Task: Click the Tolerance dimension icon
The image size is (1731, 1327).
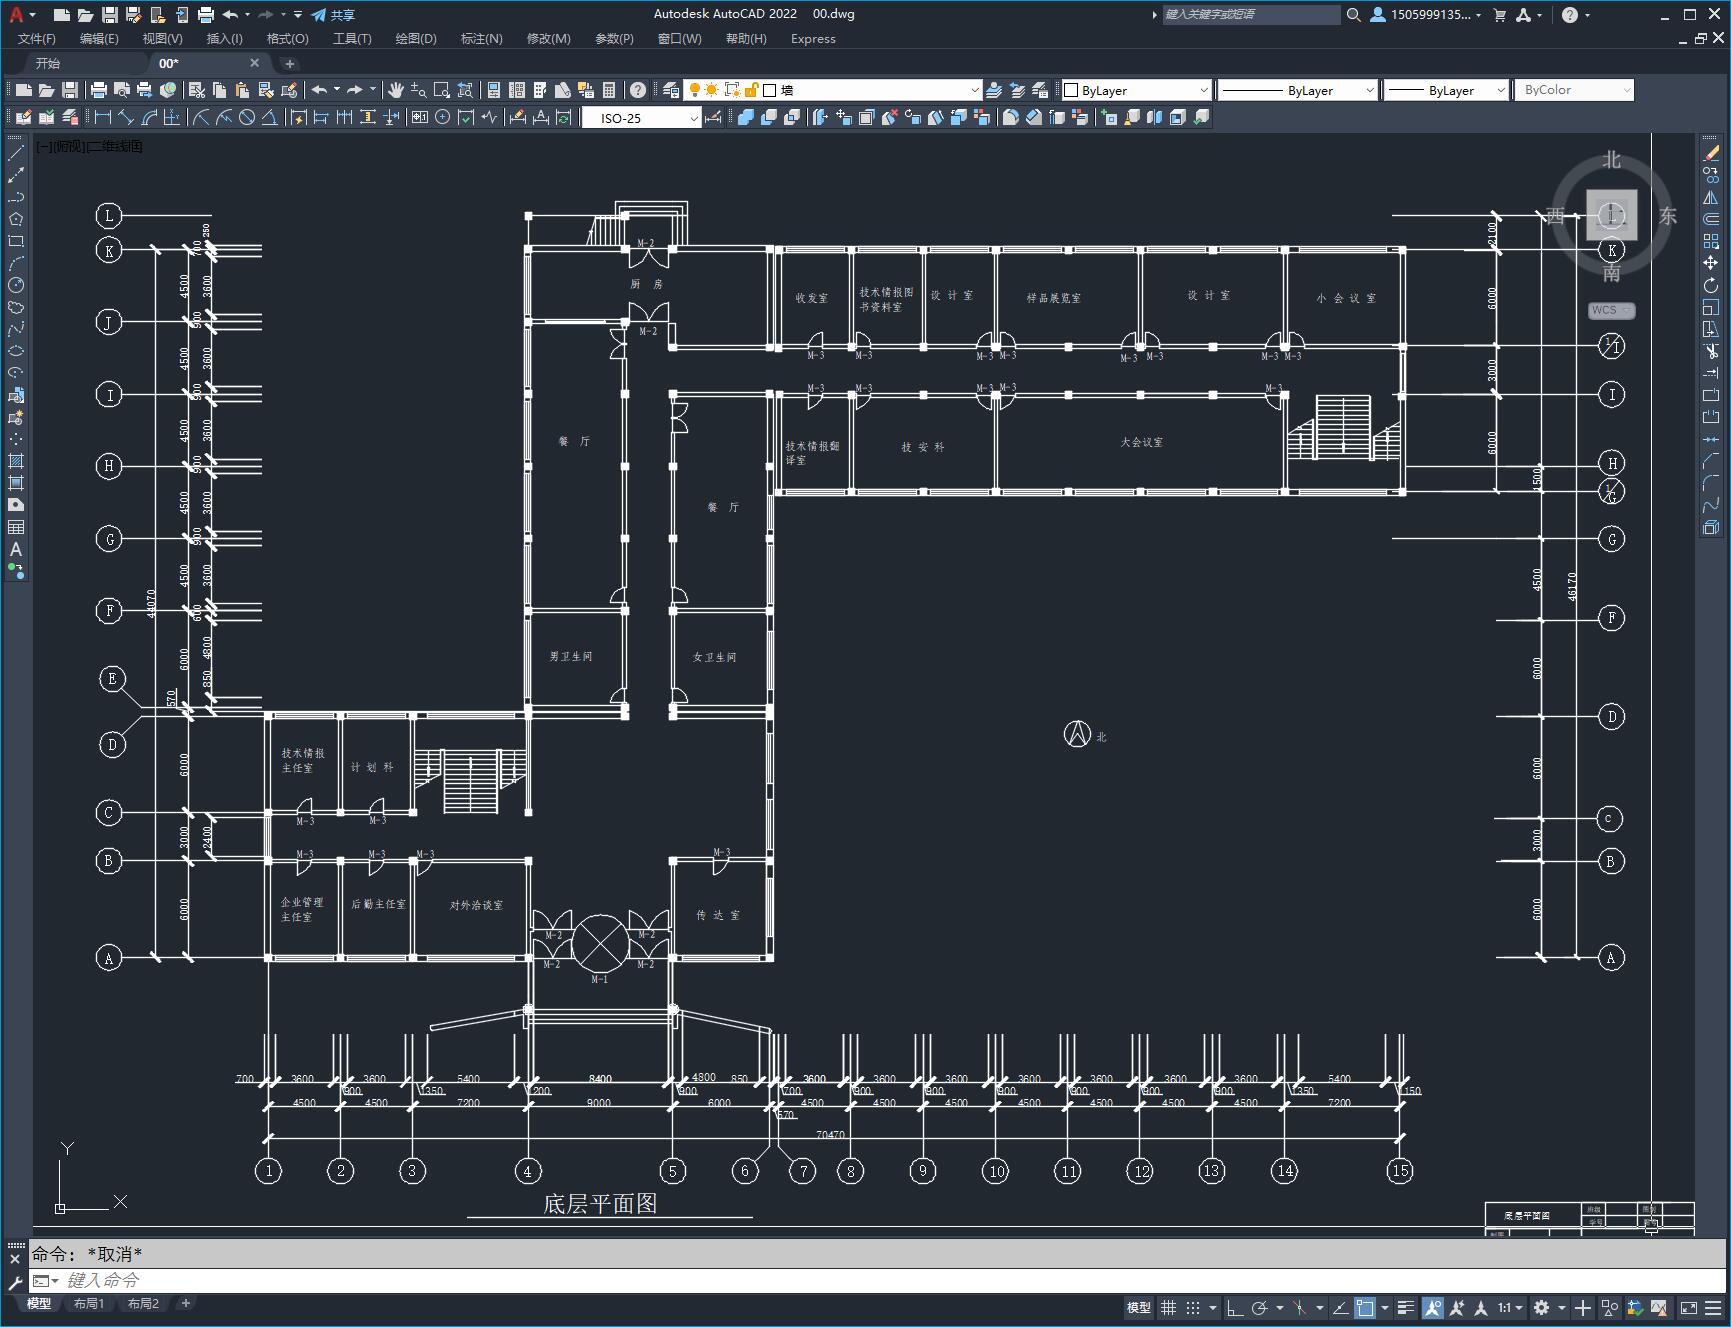Action: [419, 118]
